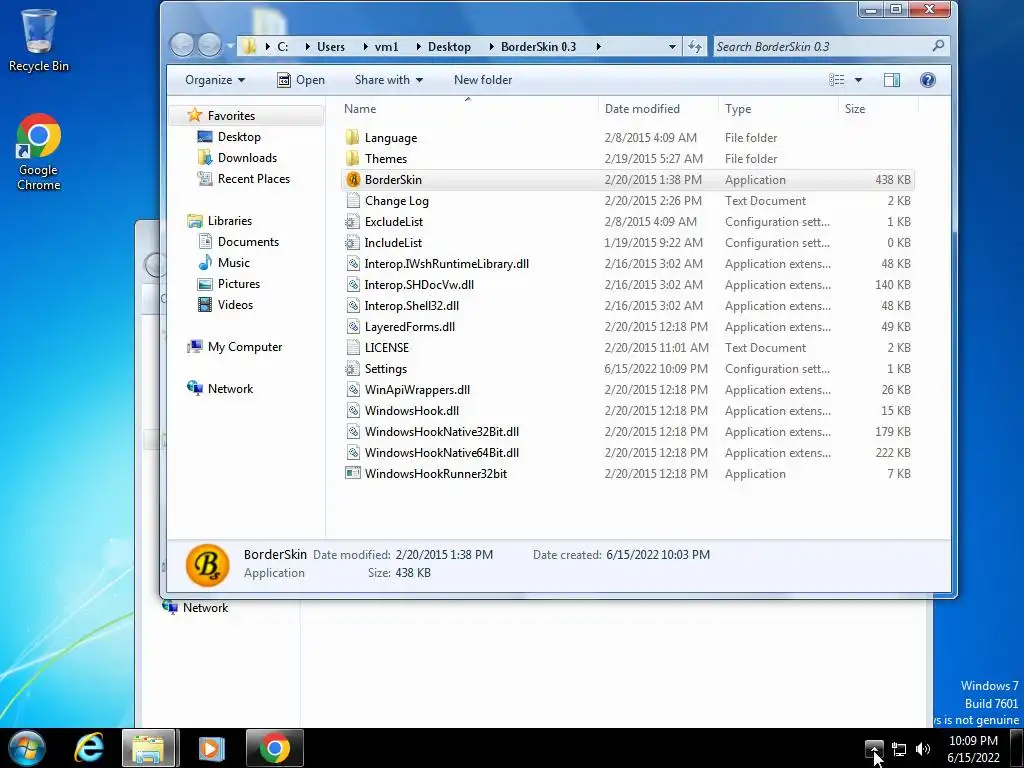Go back to the previous folder
This screenshot has height=768, width=1024.
[182, 45]
